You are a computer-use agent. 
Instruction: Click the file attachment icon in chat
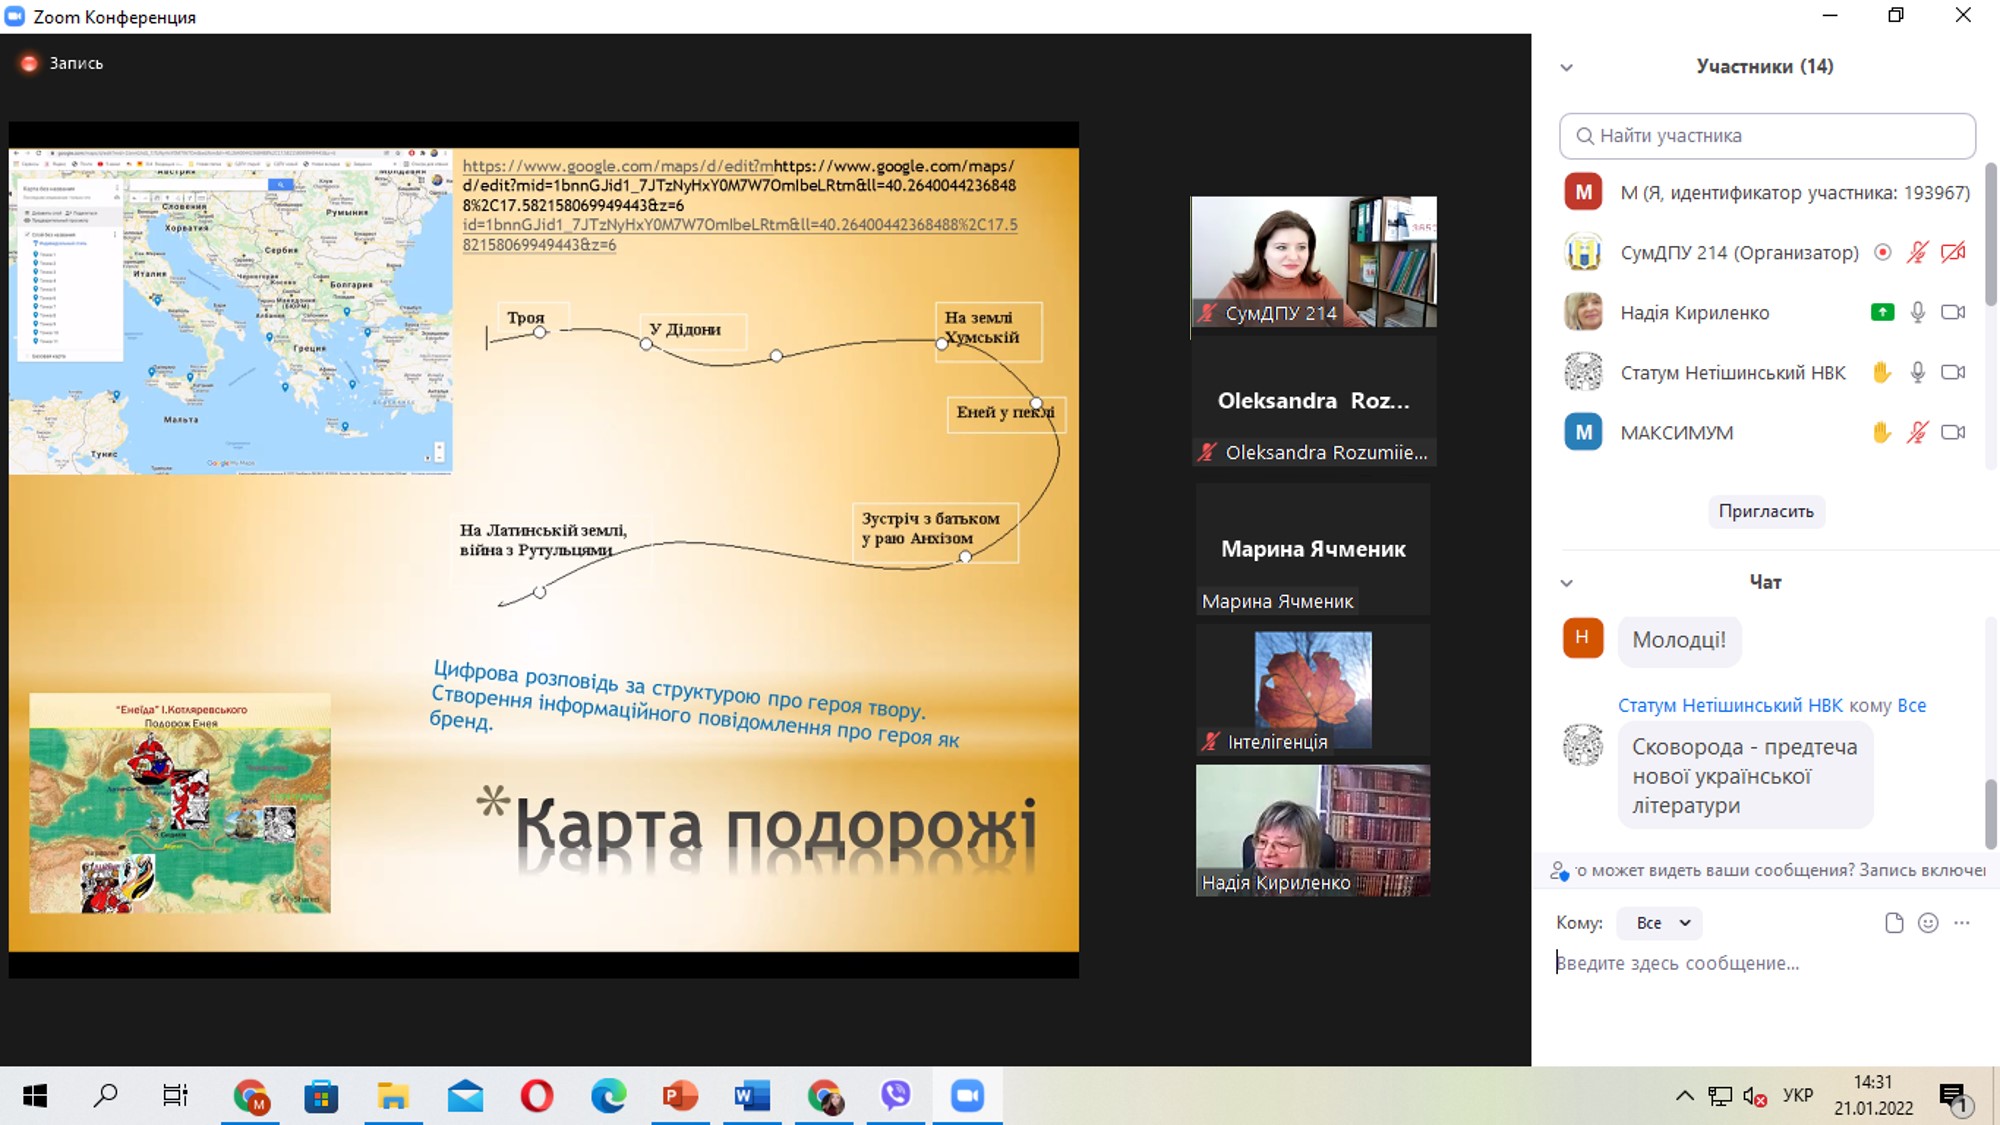[1893, 923]
